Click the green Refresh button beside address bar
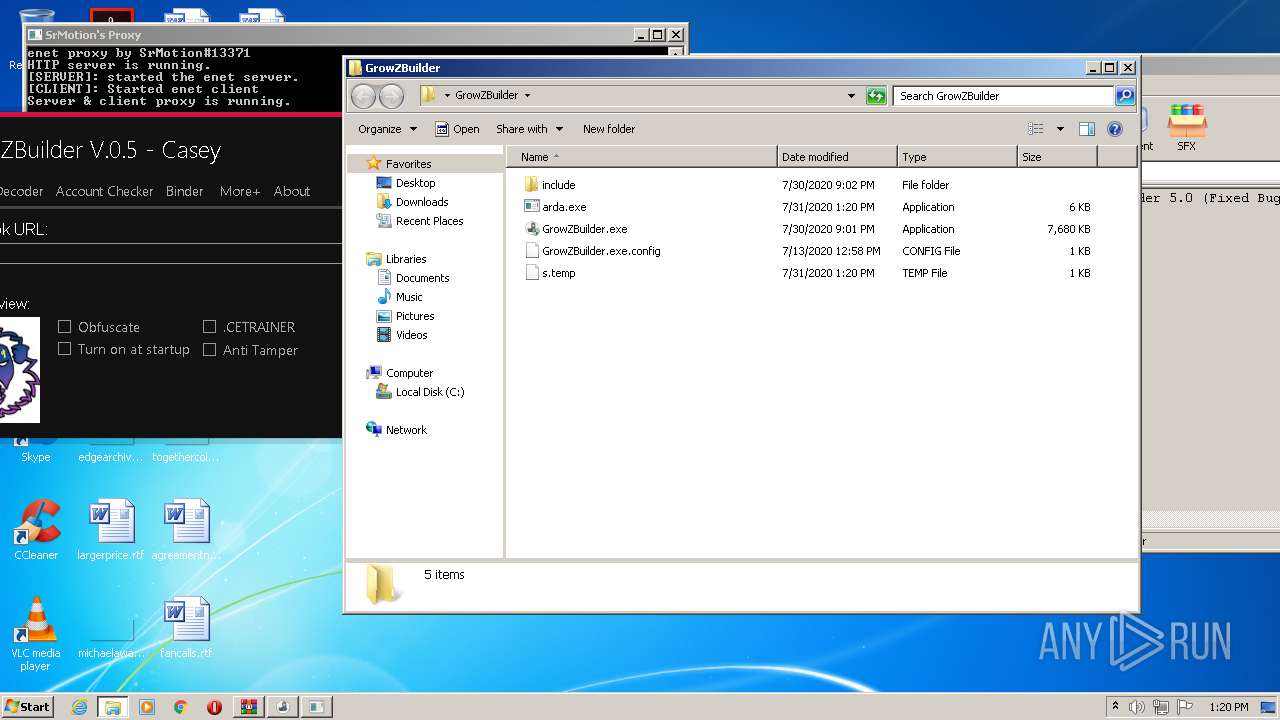This screenshot has height=720, width=1280. pos(876,96)
